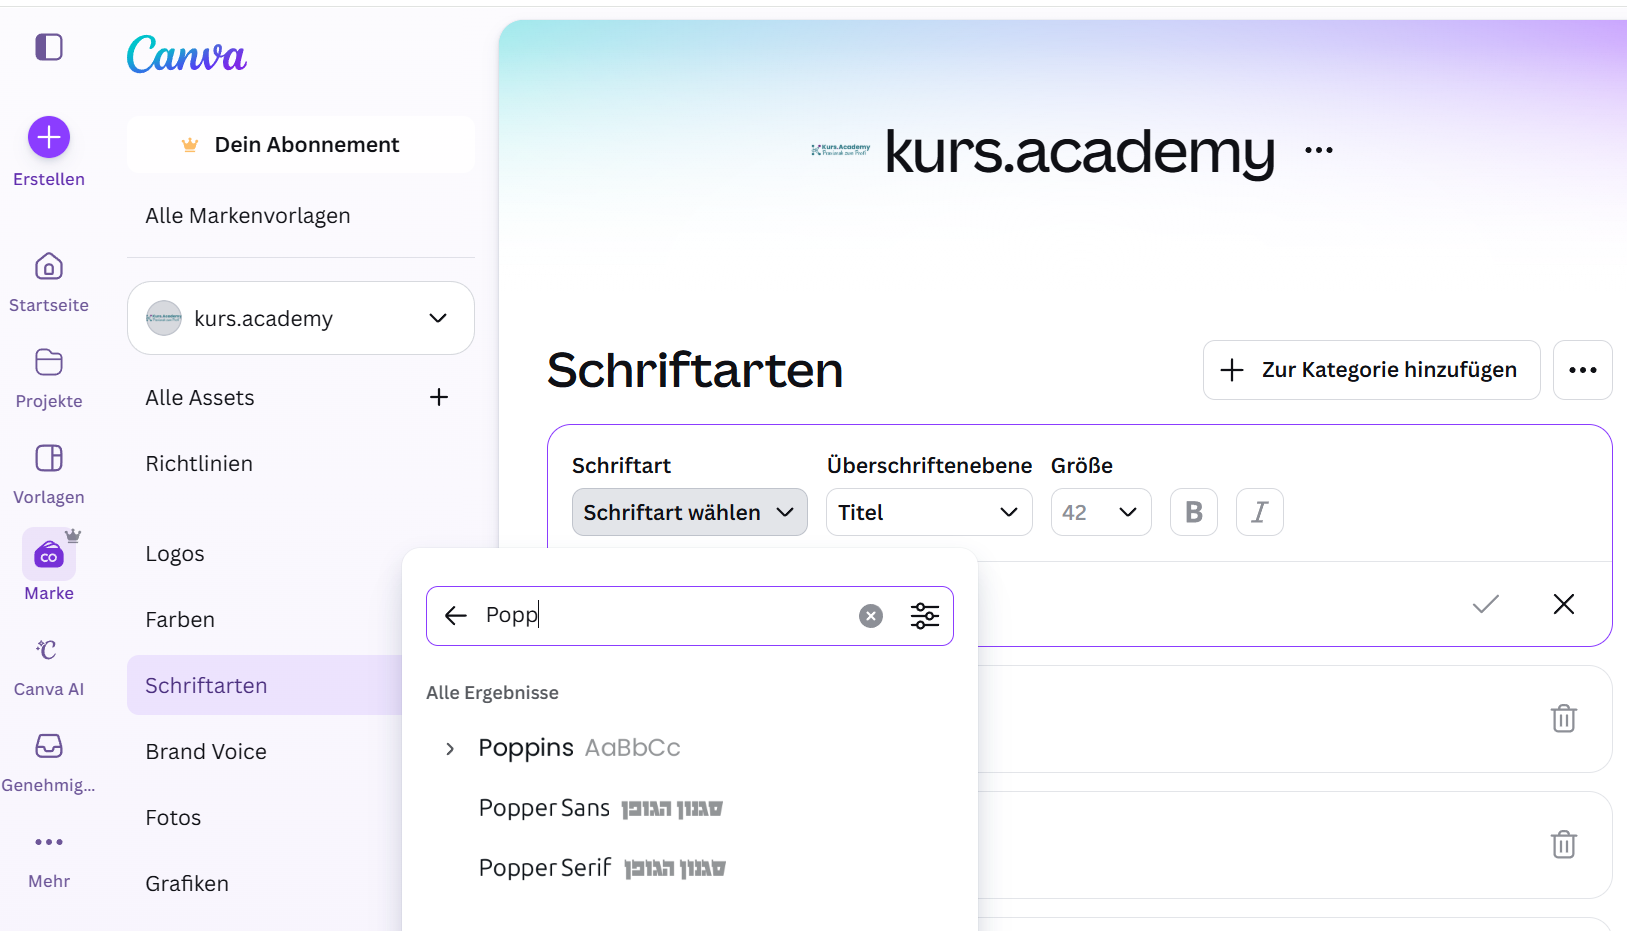Clear the font search field
The height and width of the screenshot is (931, 1627).
point(871,616)
